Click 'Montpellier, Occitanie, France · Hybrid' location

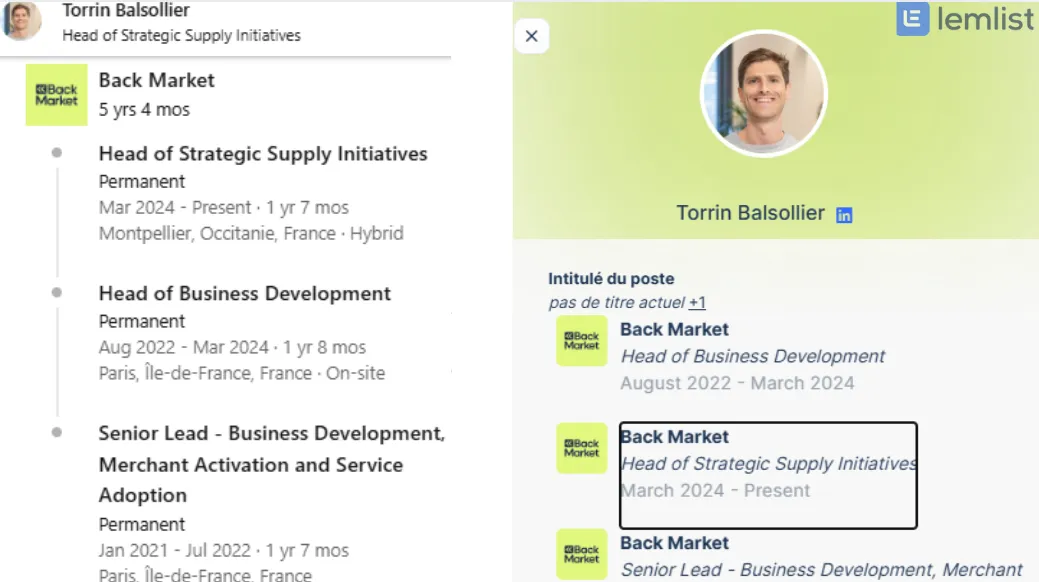(251, 233)
